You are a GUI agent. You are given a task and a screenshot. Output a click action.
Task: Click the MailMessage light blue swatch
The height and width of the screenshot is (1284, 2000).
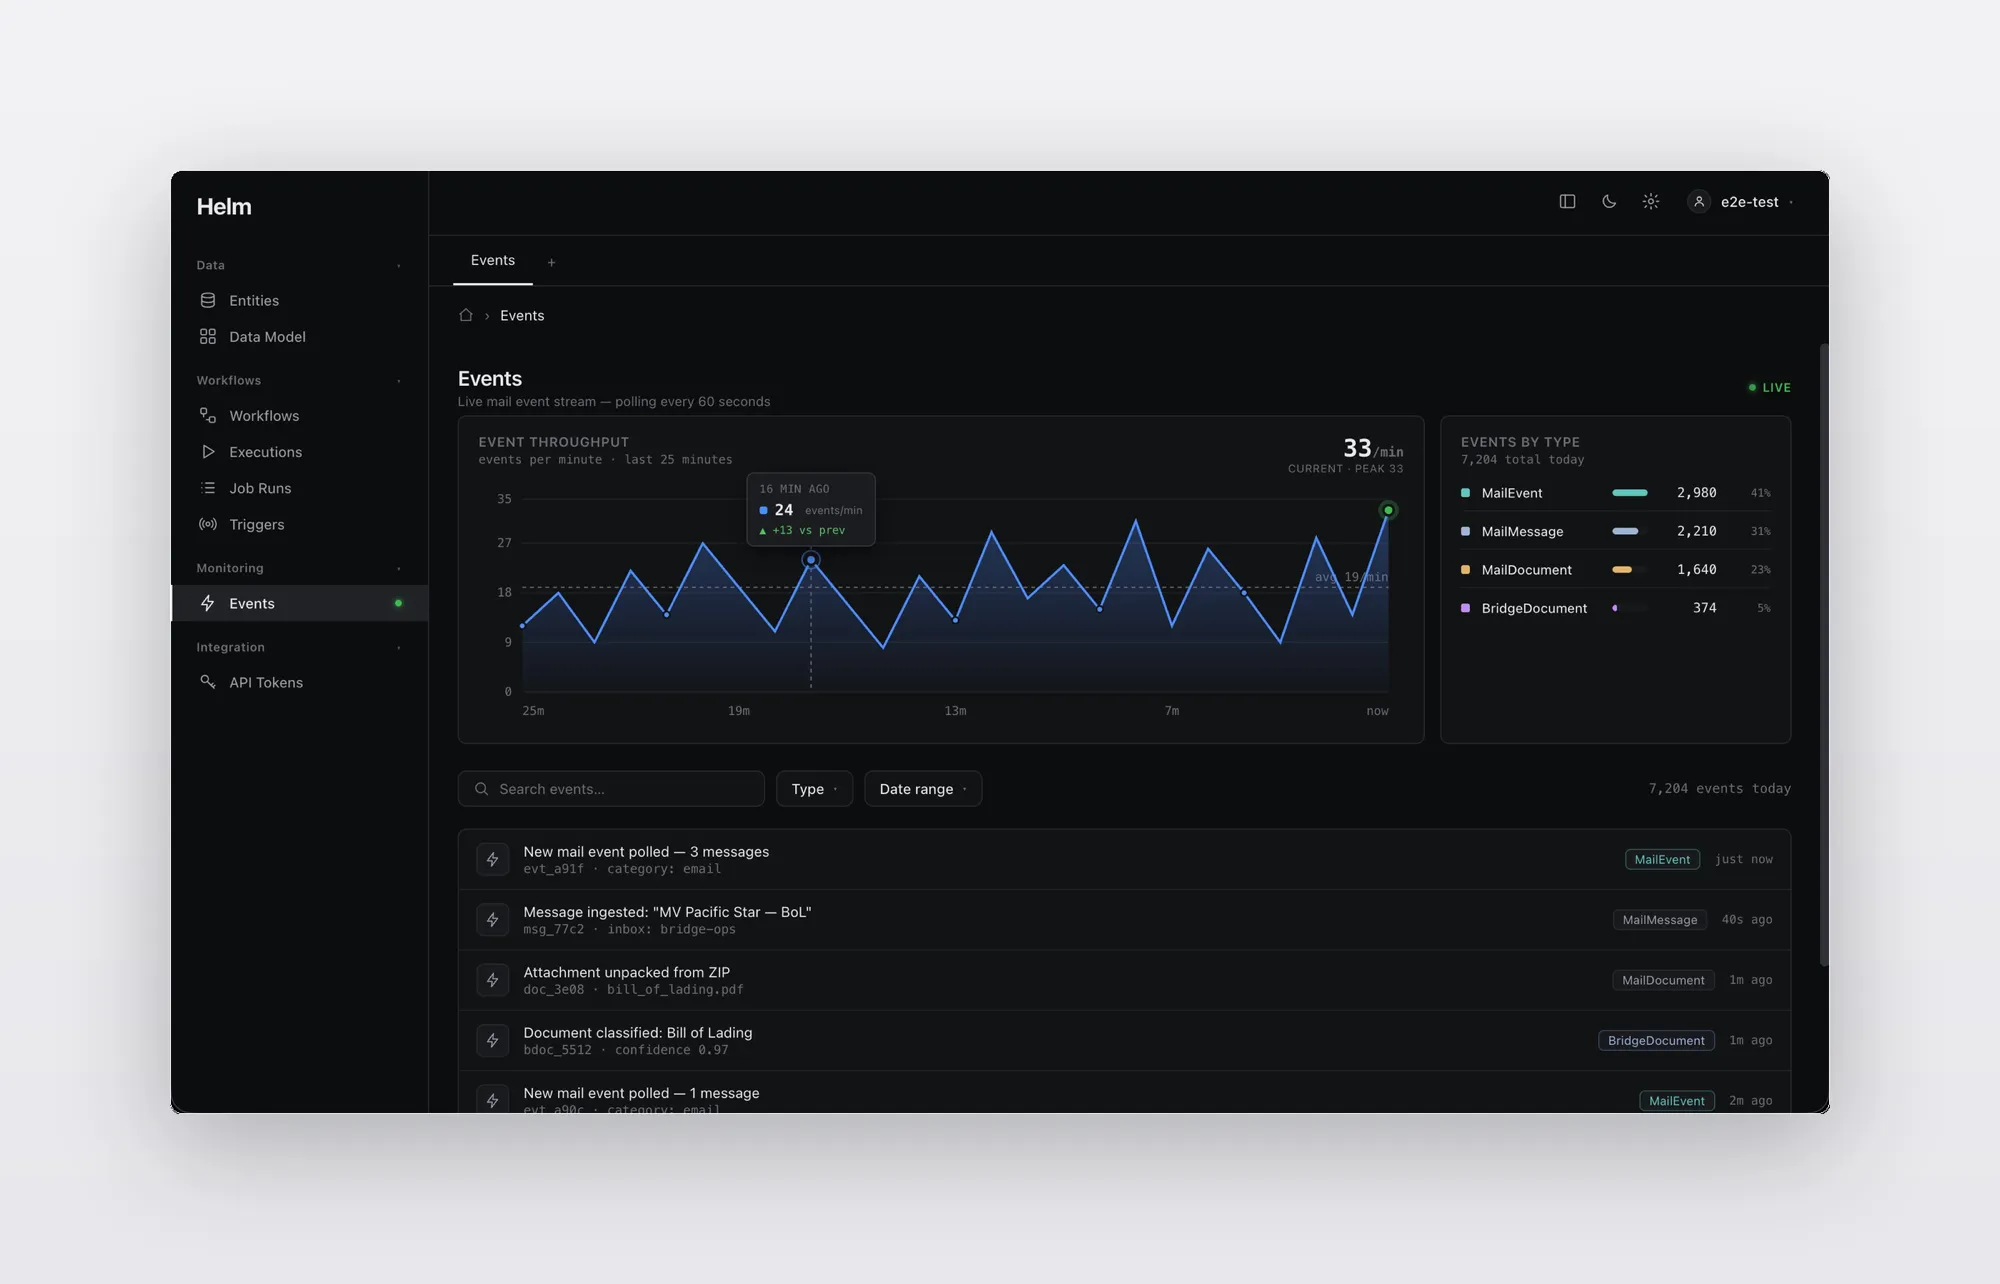(x=1466, y=531)
